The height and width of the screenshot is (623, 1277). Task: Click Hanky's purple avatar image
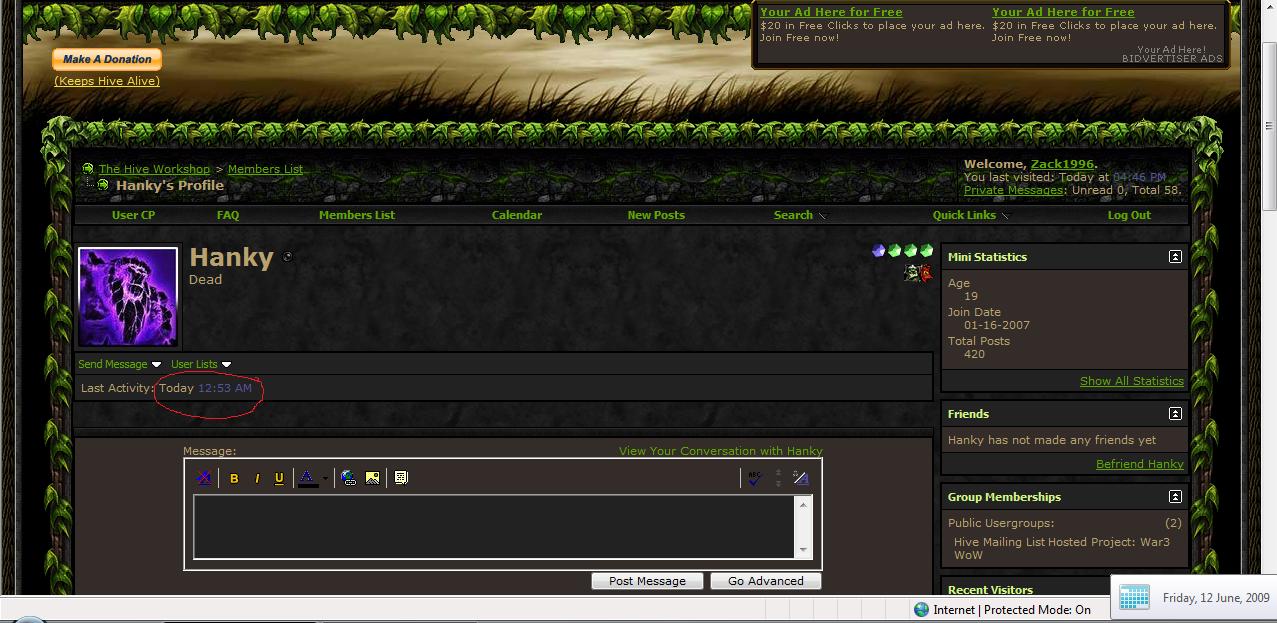click(x=128, y=297)
